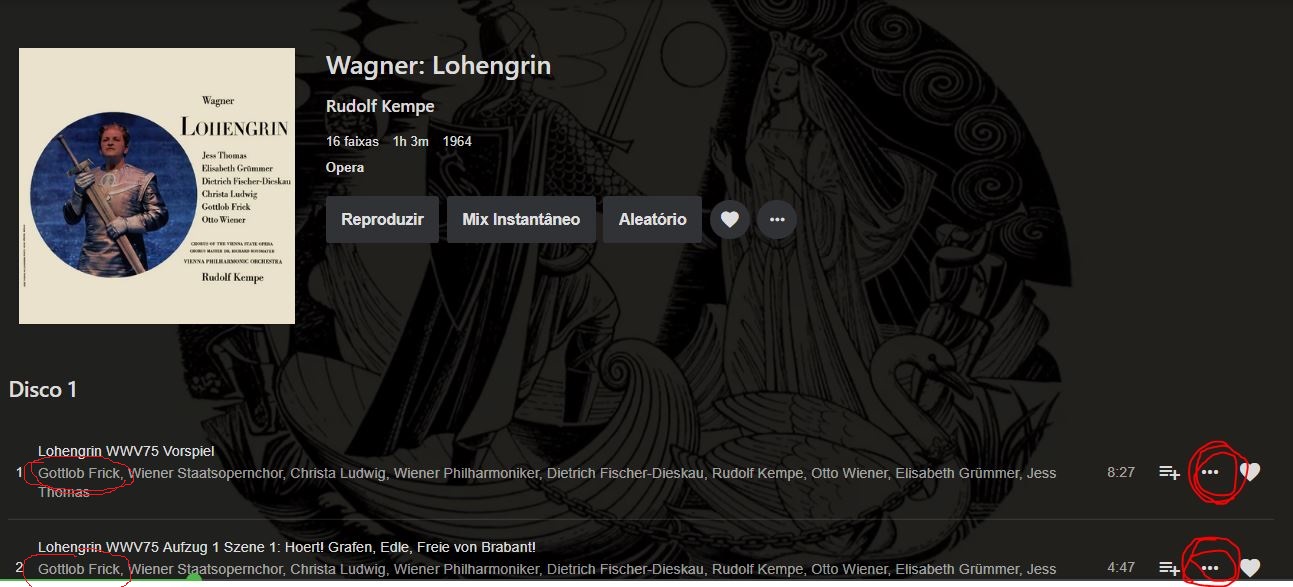Viewport: 1293px width, 587px height.
Task: Click the Reproduzir button
Action: click(382, 219)
